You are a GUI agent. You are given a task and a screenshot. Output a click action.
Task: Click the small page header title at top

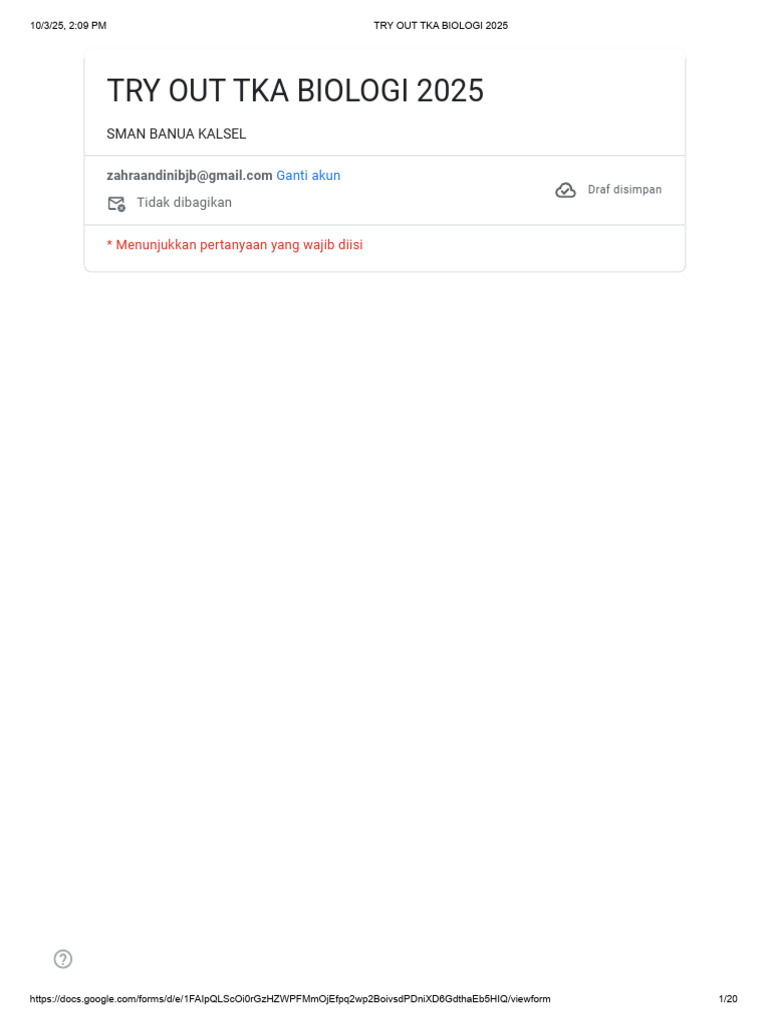441,25
